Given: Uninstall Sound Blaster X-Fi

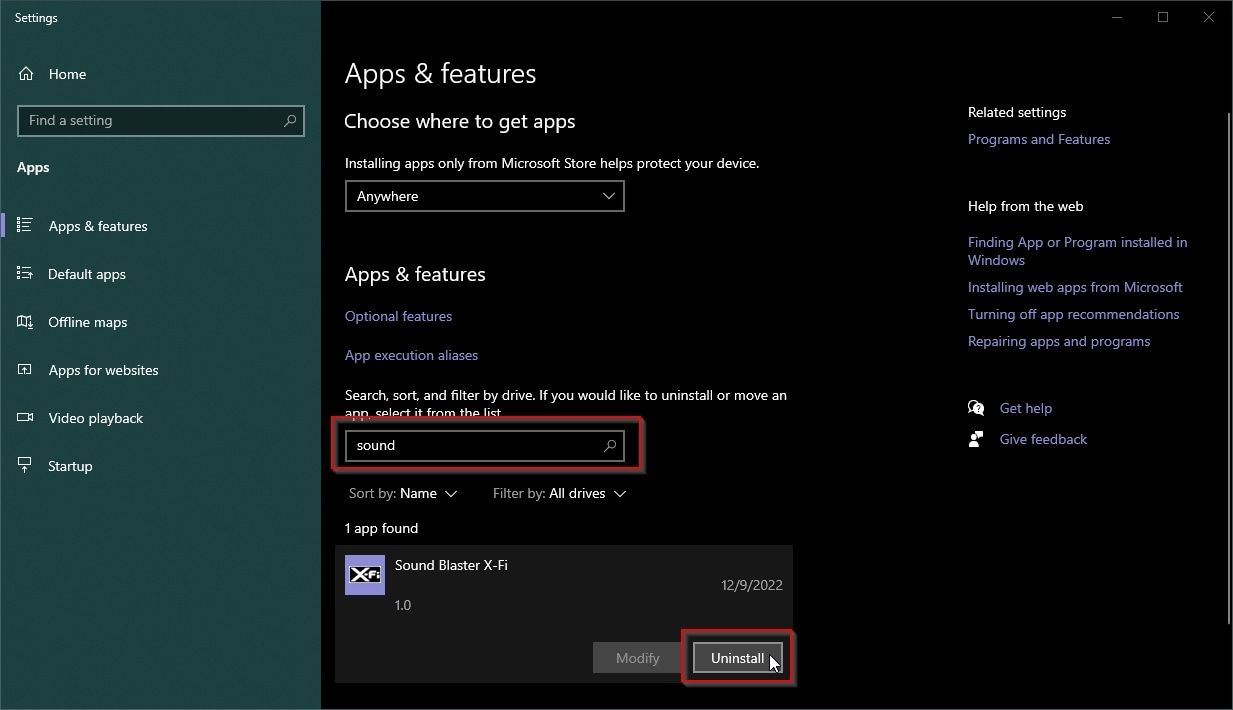Looking at the screenshot, I should click(x=737, y=658).
